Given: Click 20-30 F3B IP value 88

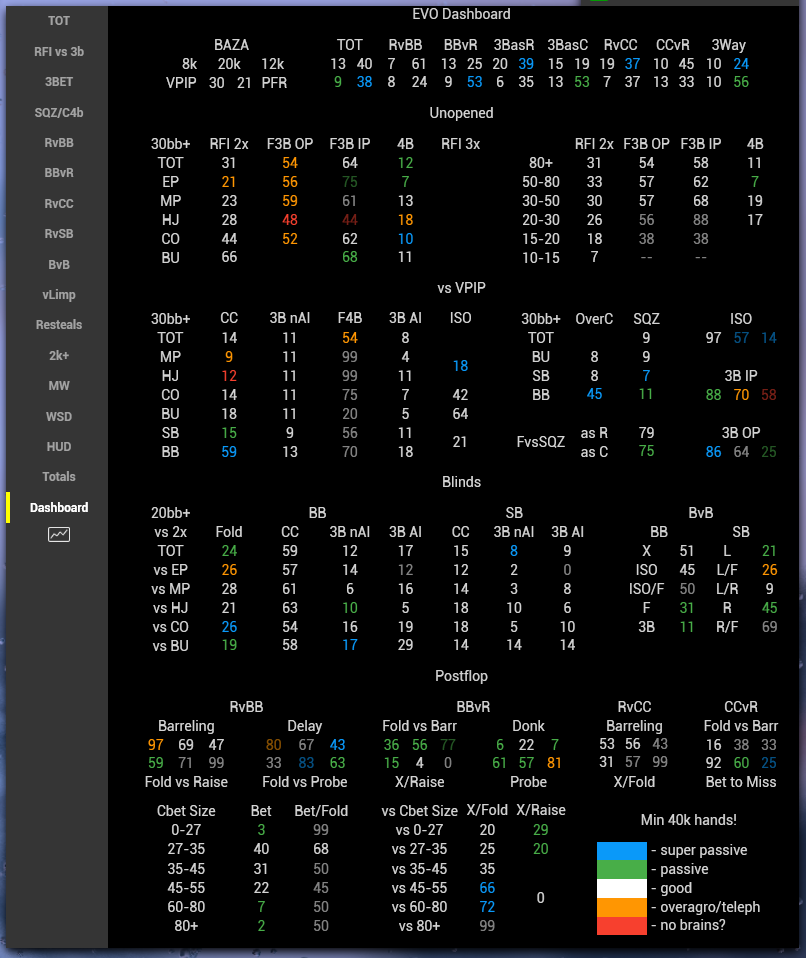Looking at the screenshot, I should point(701,220).
